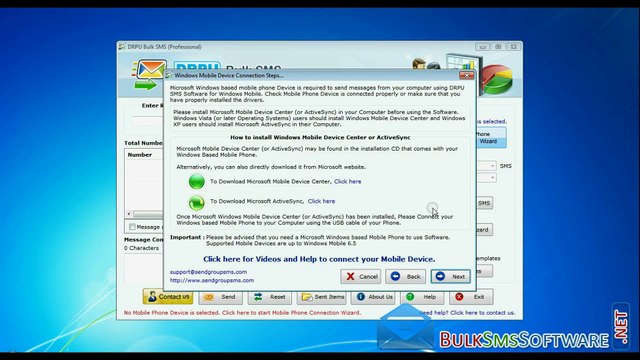Click green ActiveSync sync icon
Screen dimensions: 640x360
tap(197, 202)
